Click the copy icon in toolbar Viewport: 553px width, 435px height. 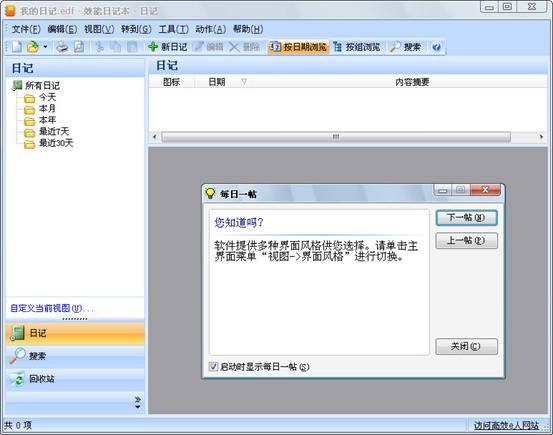[116, 47]
